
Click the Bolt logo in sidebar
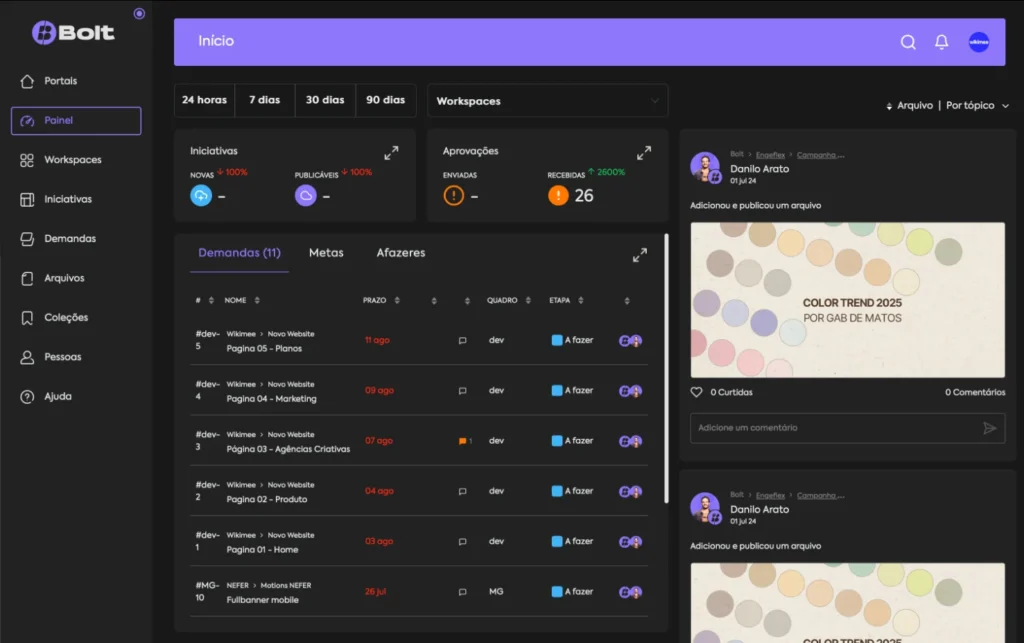pos(73,33)
